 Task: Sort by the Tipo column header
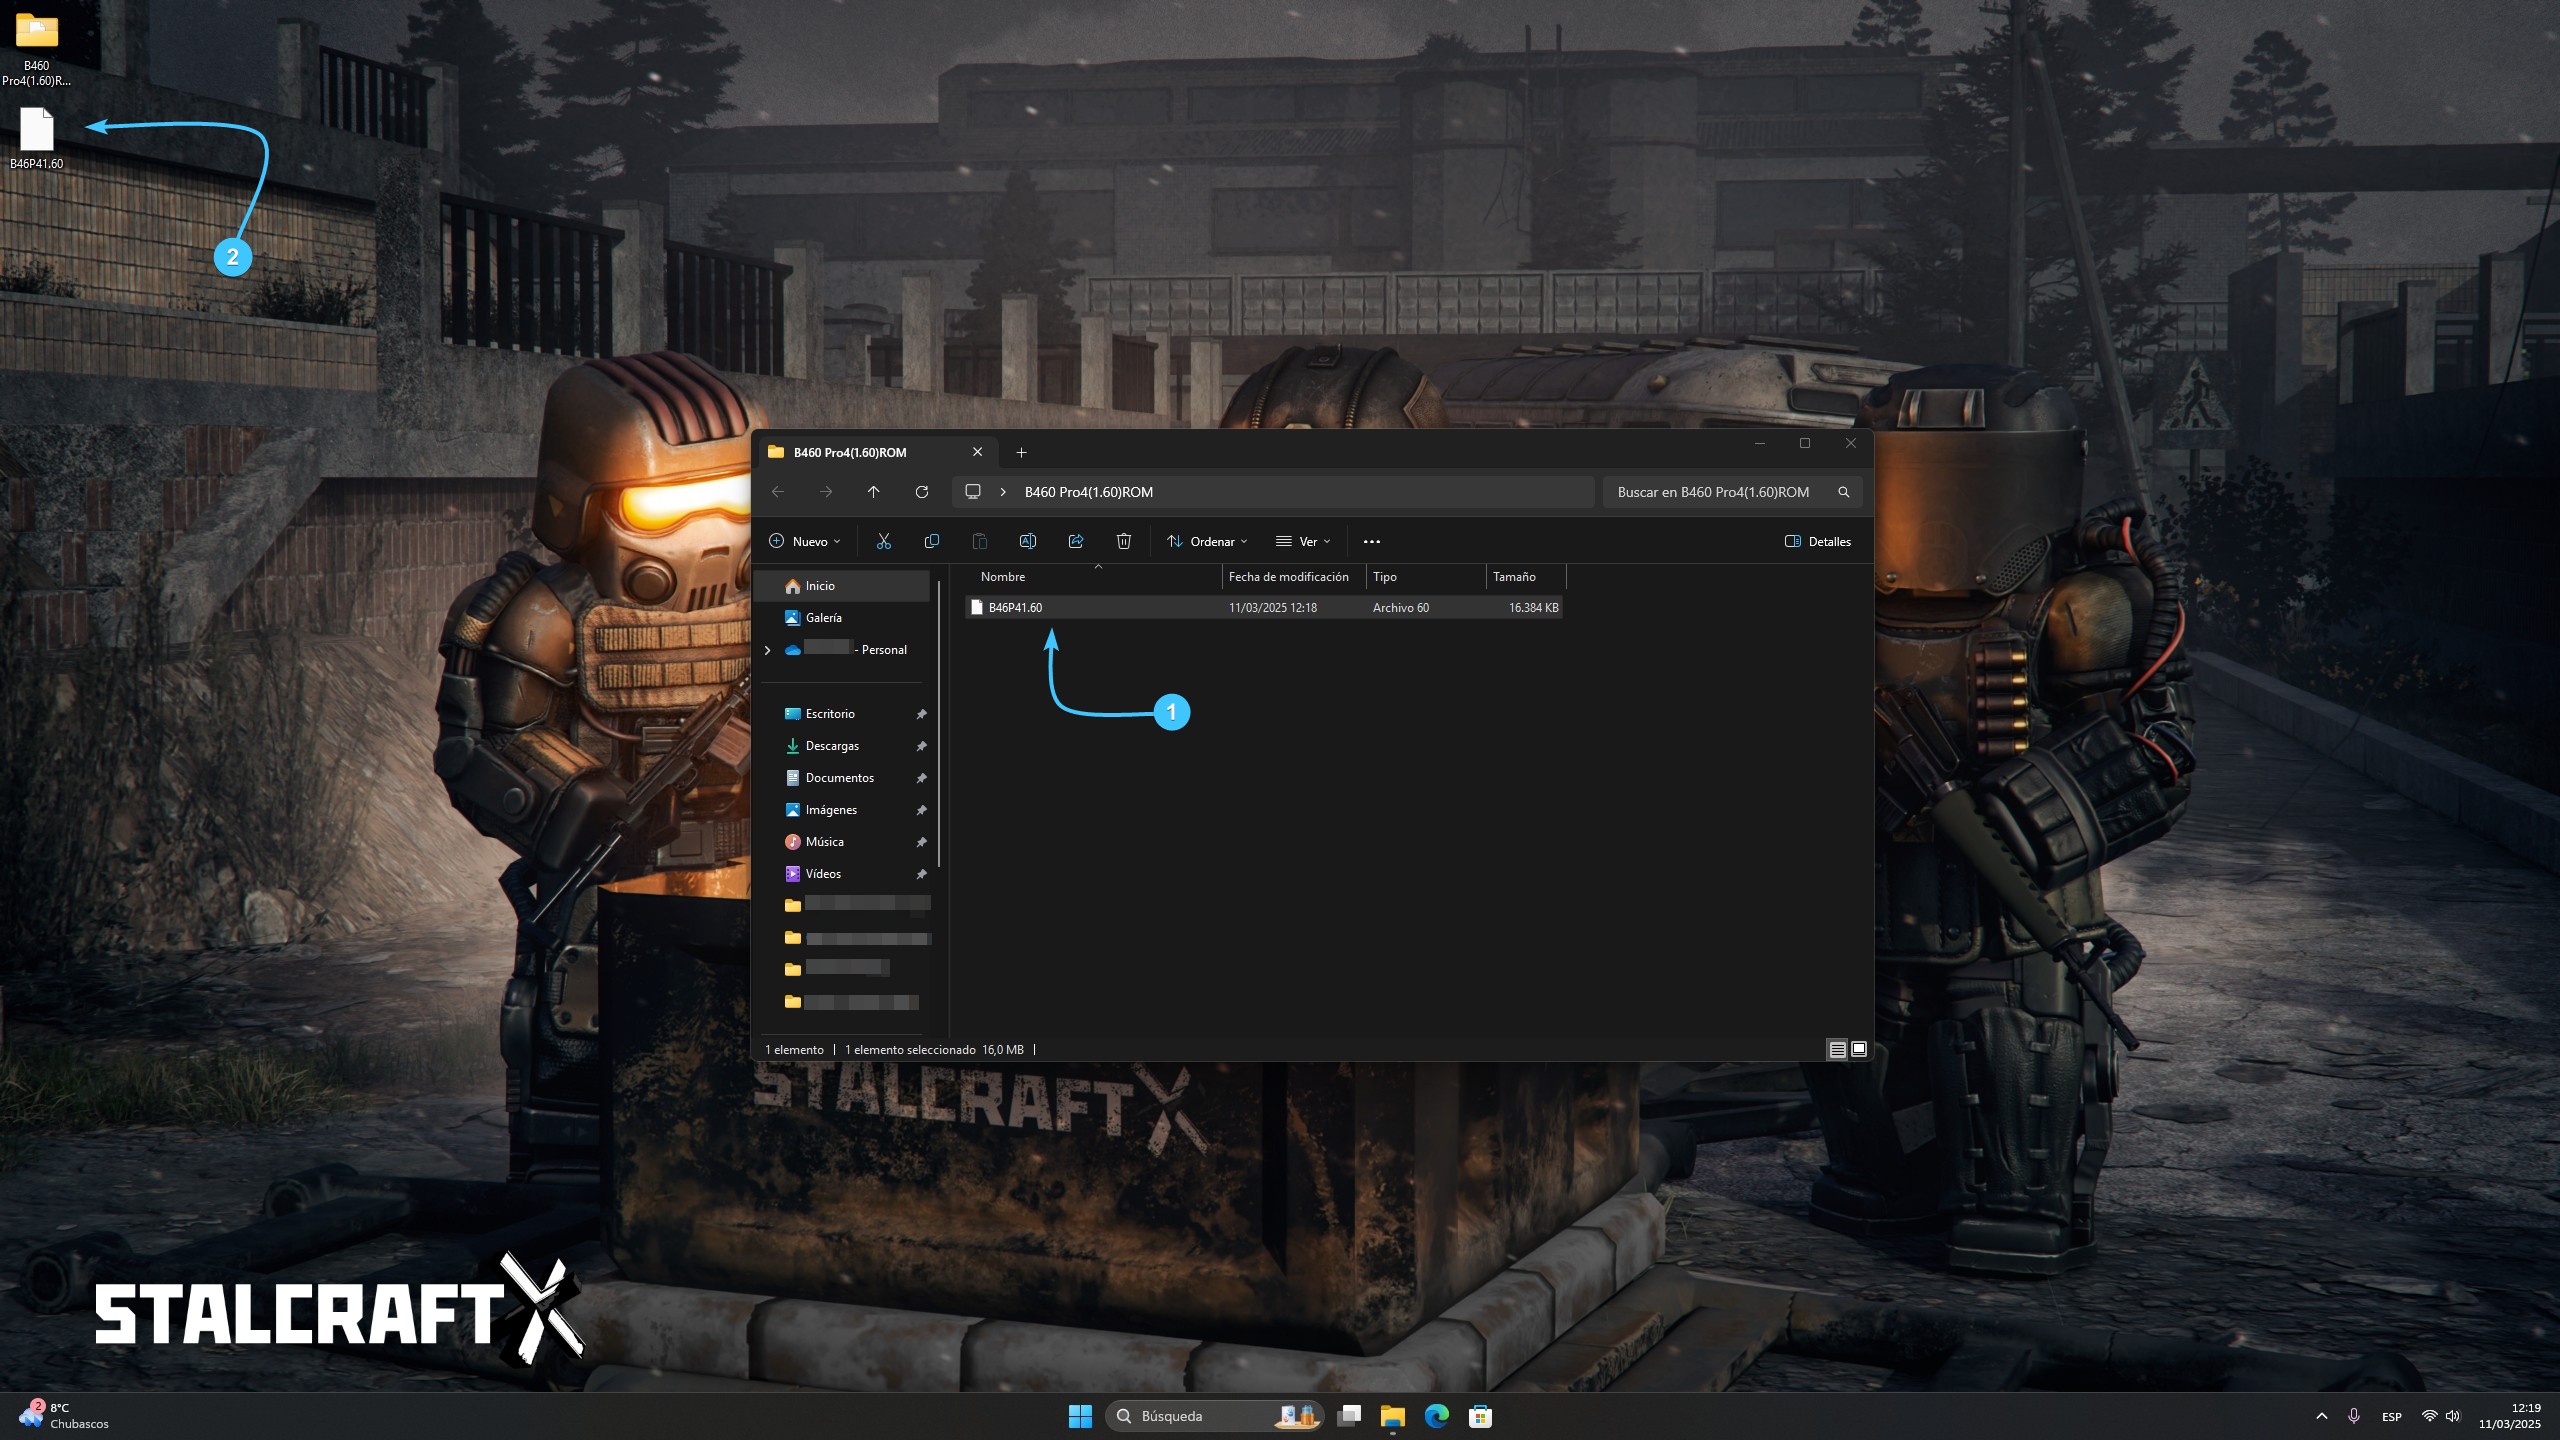pos(1426,577)
